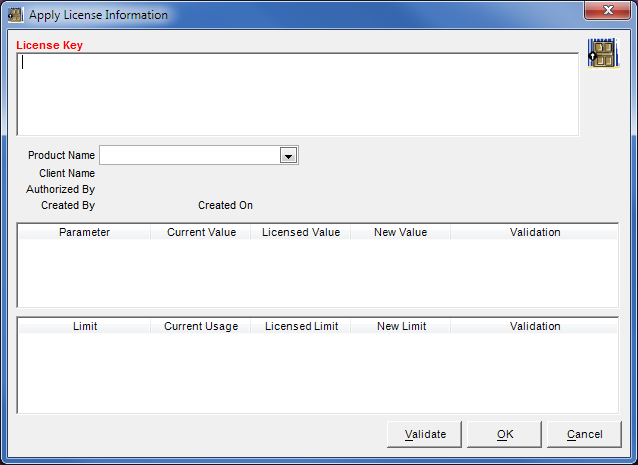638x465 pixels.
Task: Click inside the License Key text area
Action: pyautogui.click(x=297, y=94)
